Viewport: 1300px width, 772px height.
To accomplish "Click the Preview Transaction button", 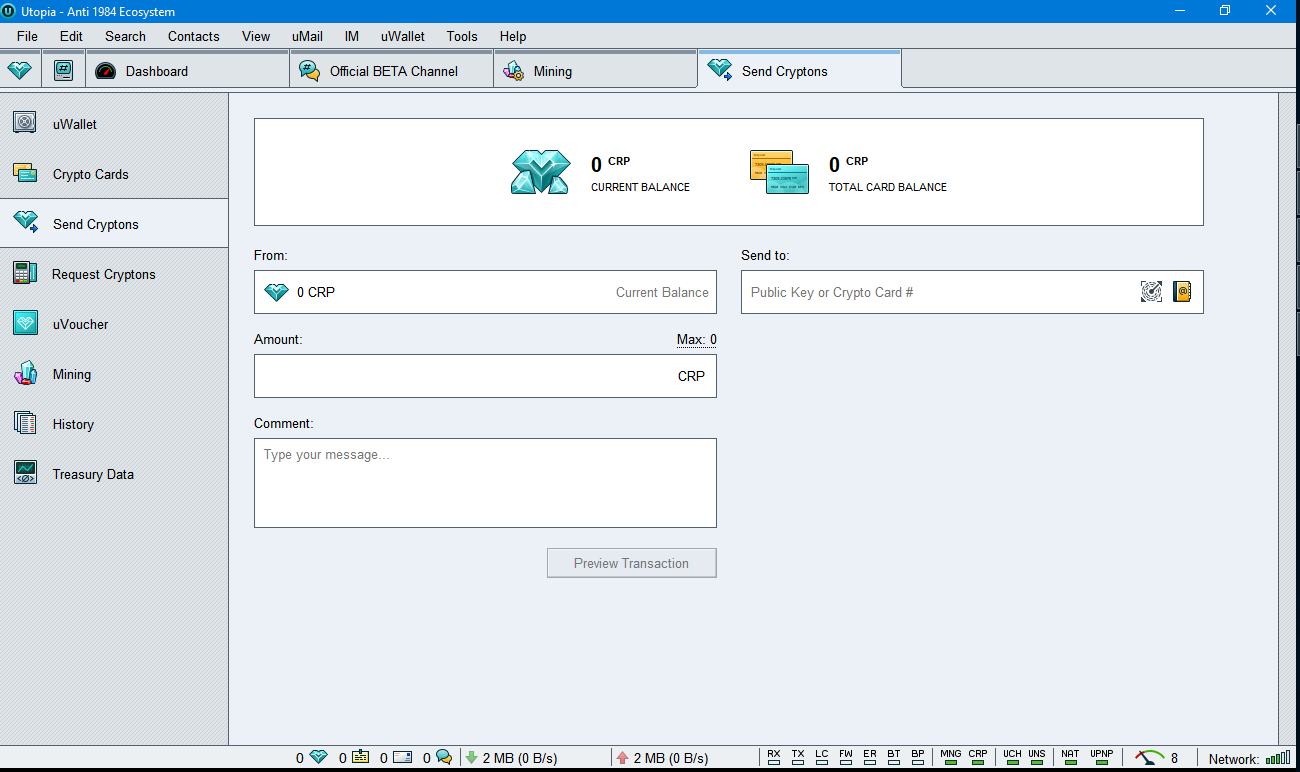I will pos(631,563).
